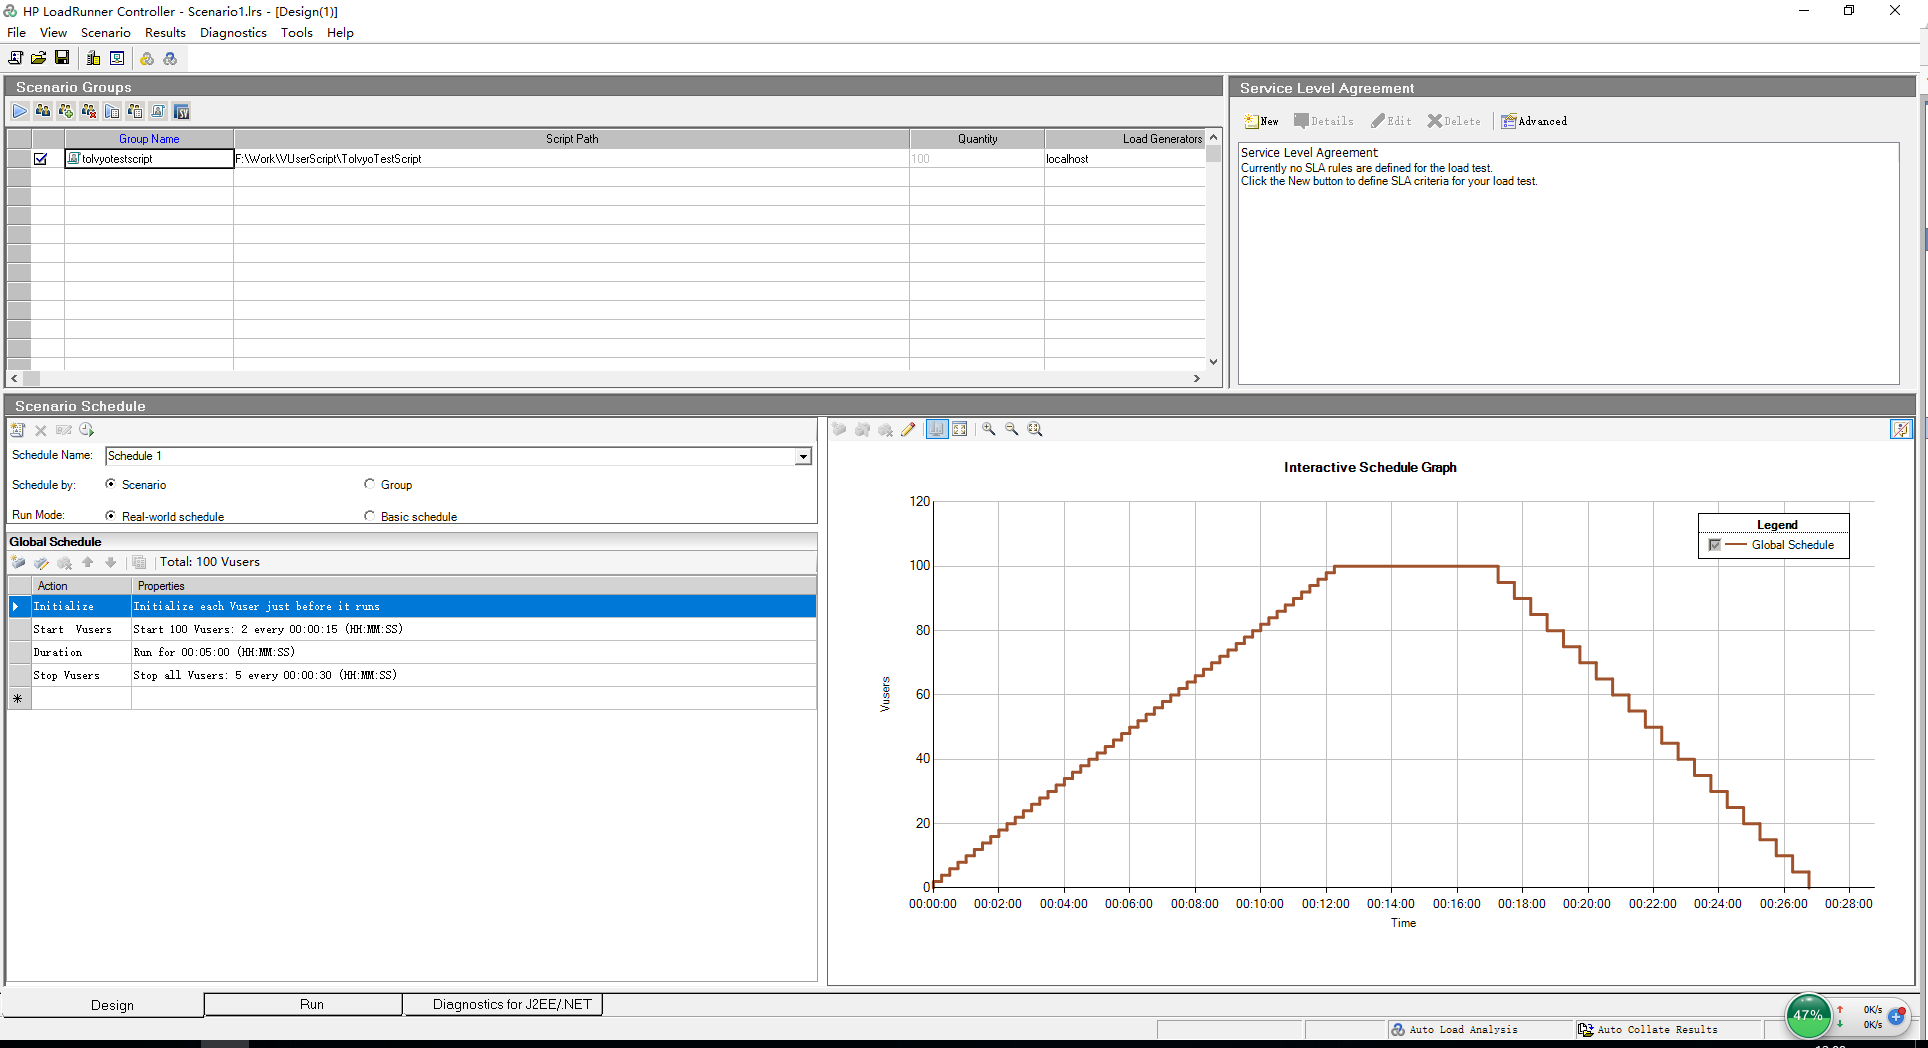Click the groups table scroll-down arrow
This screenshot has height=1048, width=1928.
(x=1214, y=362)
